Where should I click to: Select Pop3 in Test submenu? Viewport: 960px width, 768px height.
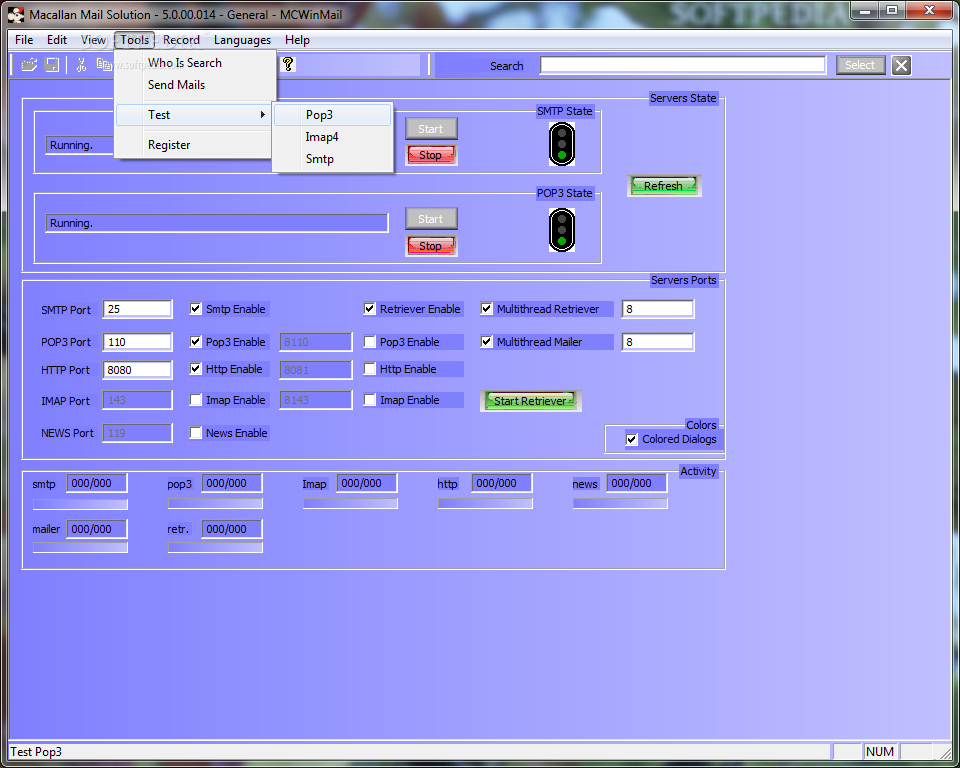(x=332, y=115)
